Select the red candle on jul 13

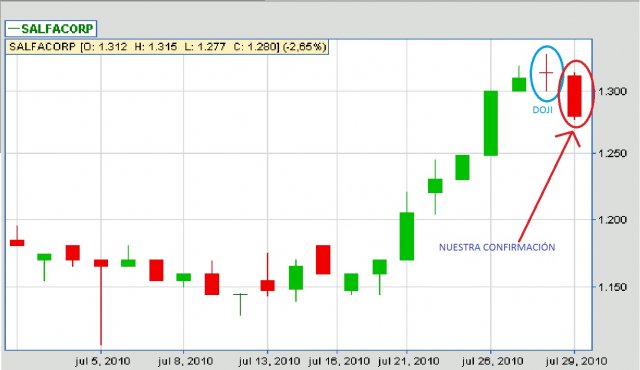tap(268, 285)
